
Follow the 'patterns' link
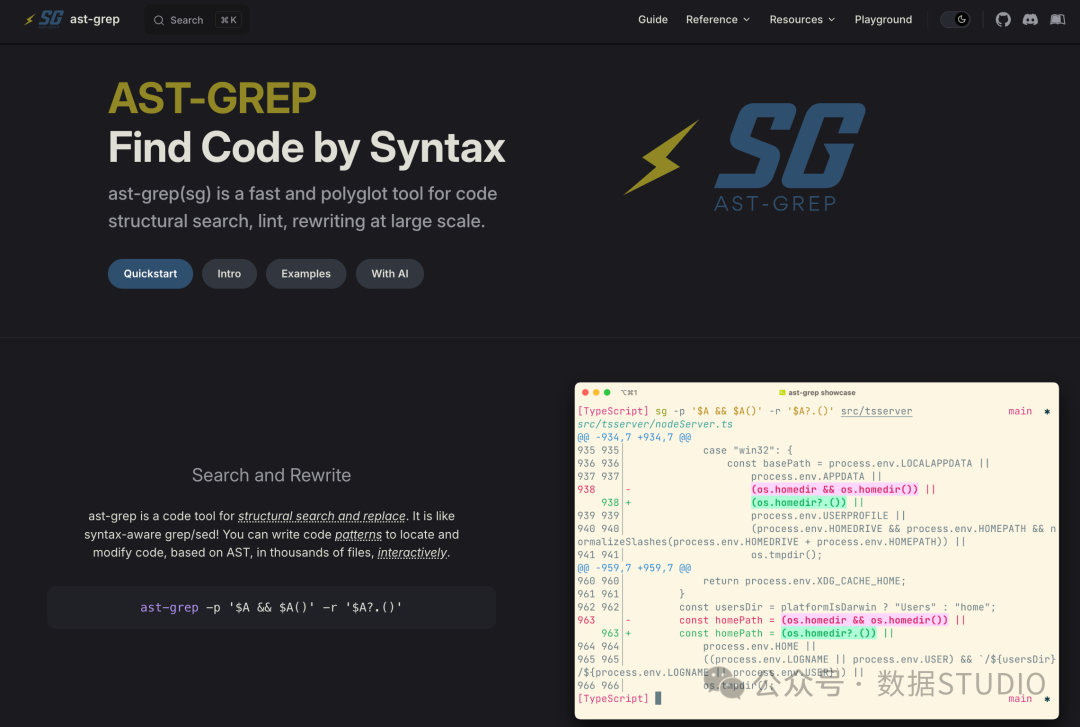click(358, 535)
